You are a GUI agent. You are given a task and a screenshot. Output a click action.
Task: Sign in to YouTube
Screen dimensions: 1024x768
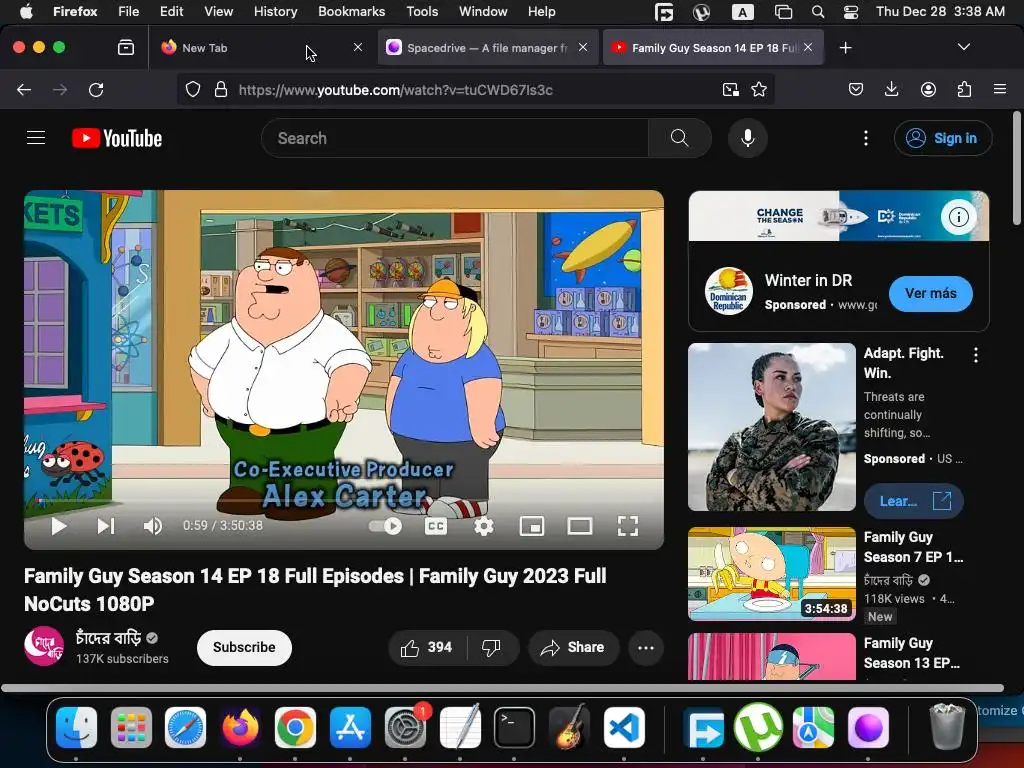pos(942,138)
